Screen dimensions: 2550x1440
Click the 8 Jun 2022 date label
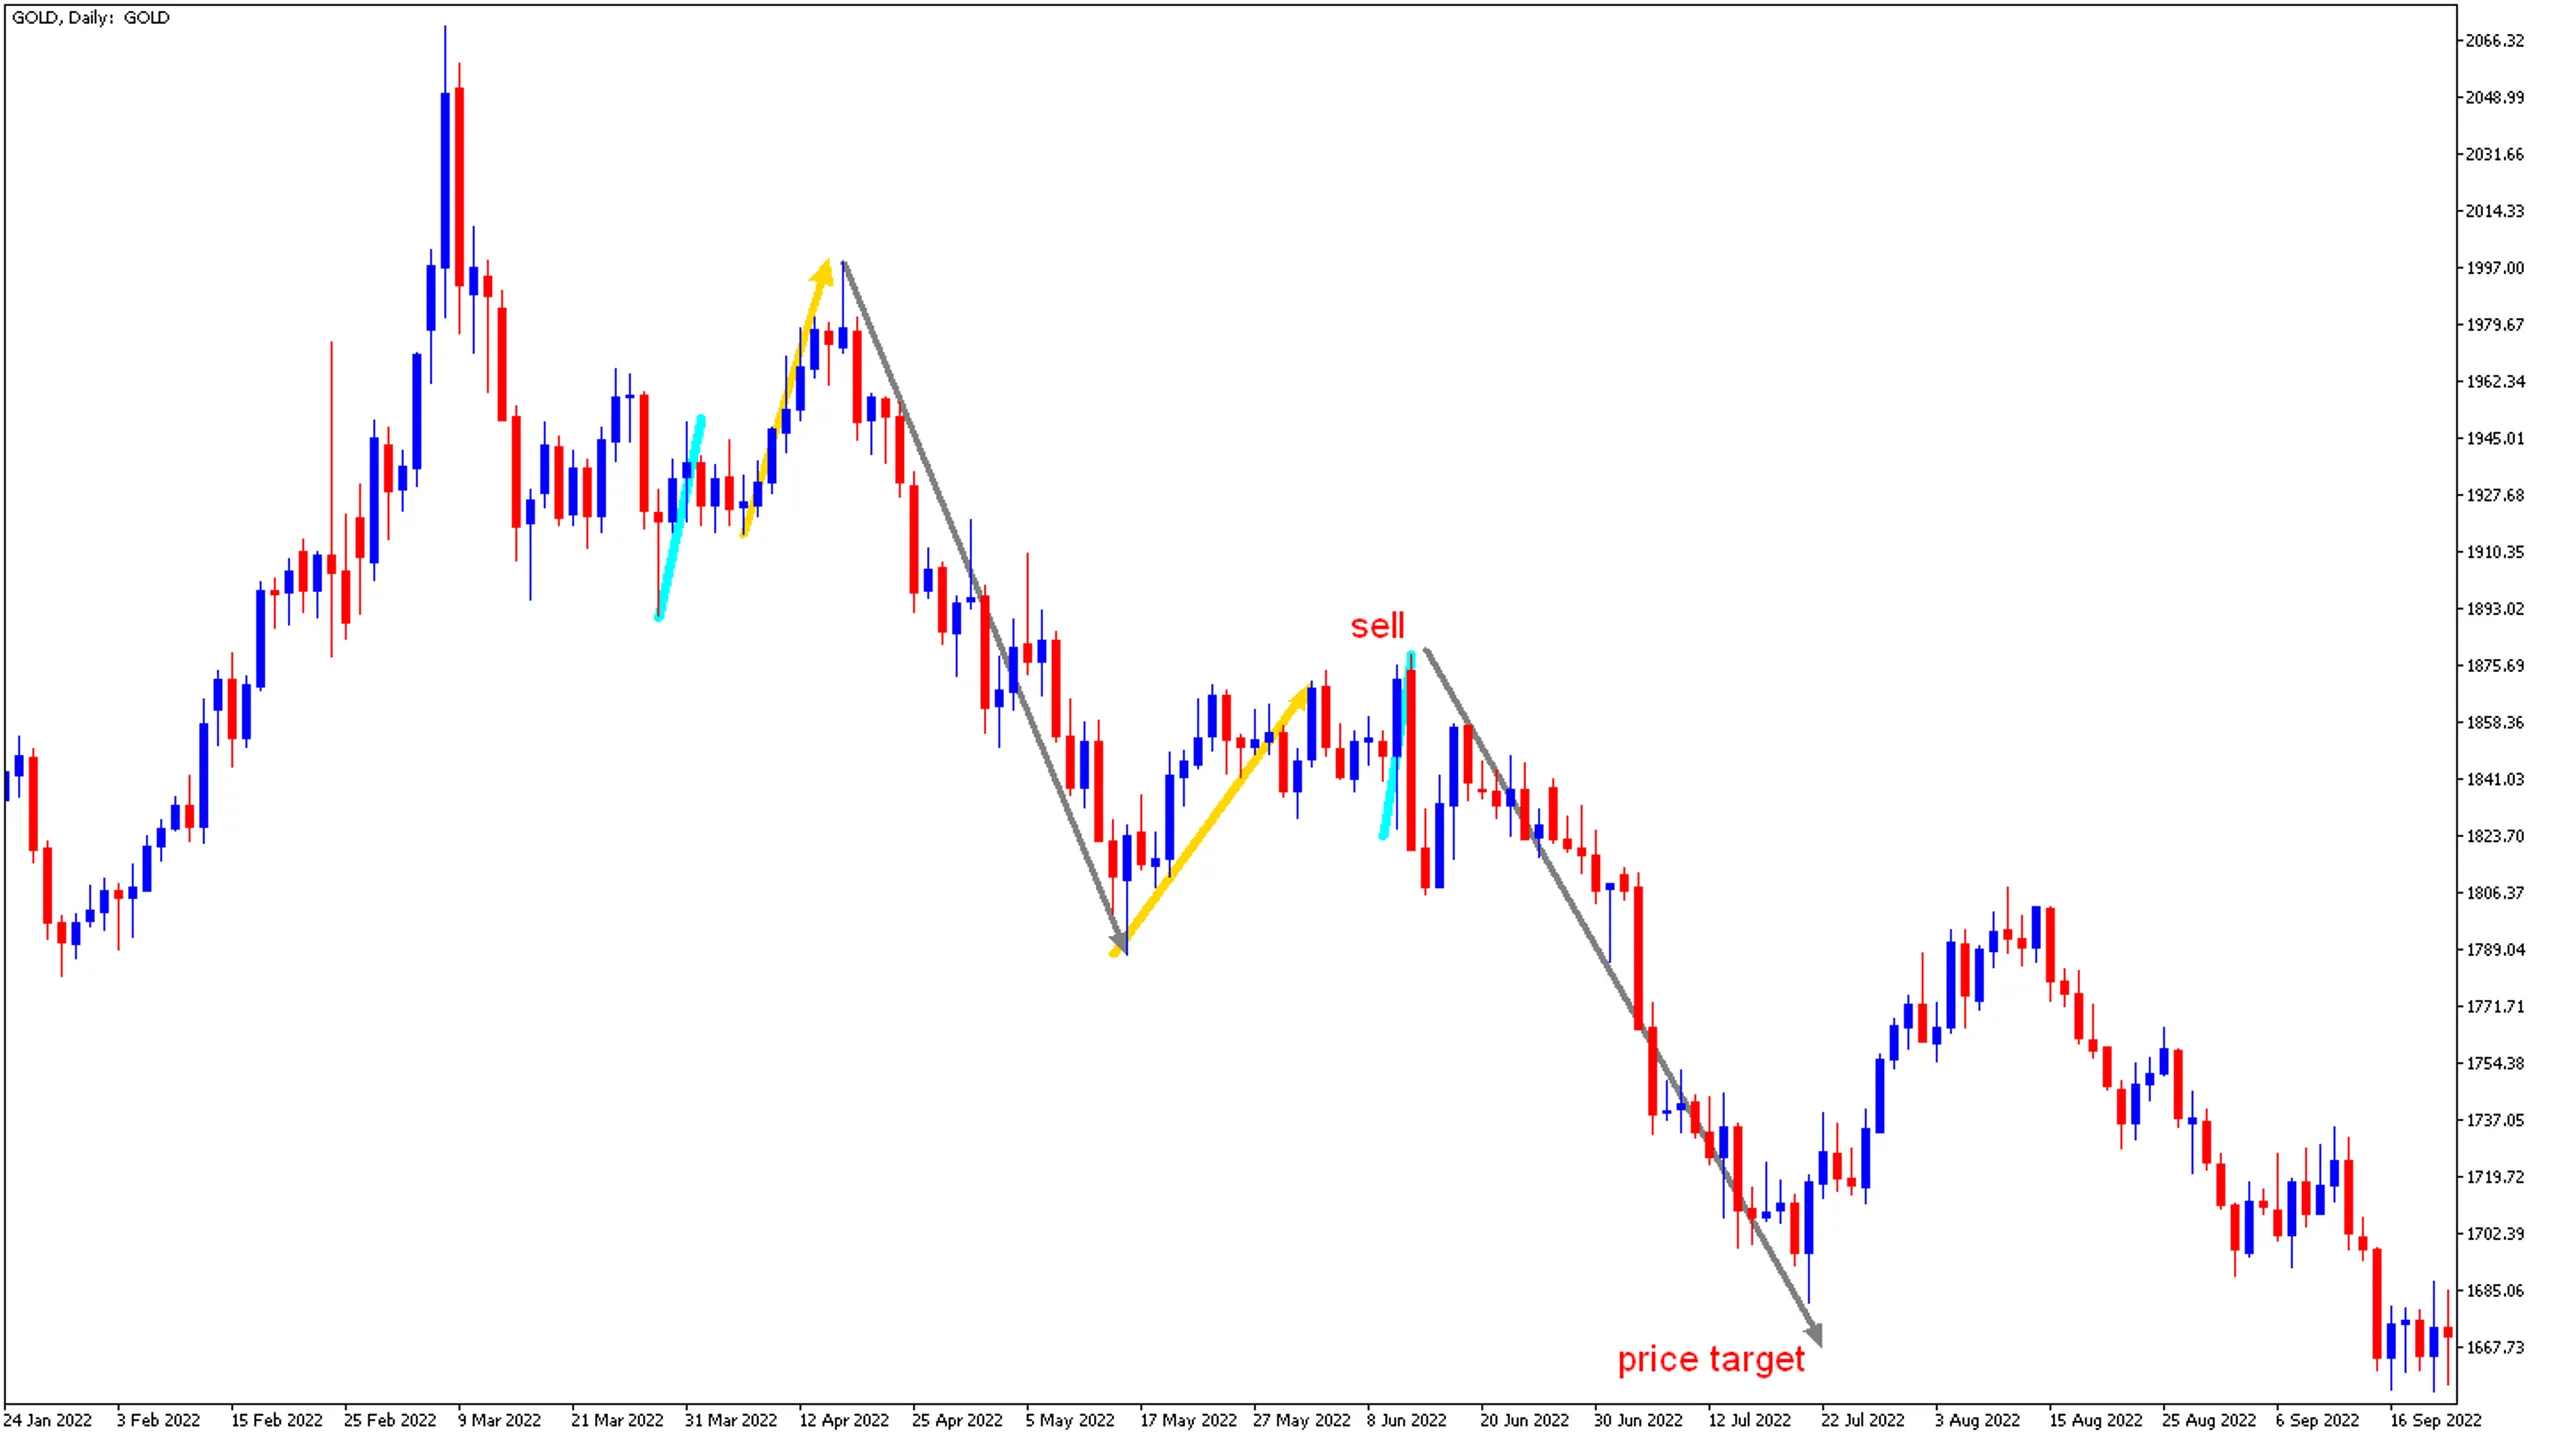1406,1420
